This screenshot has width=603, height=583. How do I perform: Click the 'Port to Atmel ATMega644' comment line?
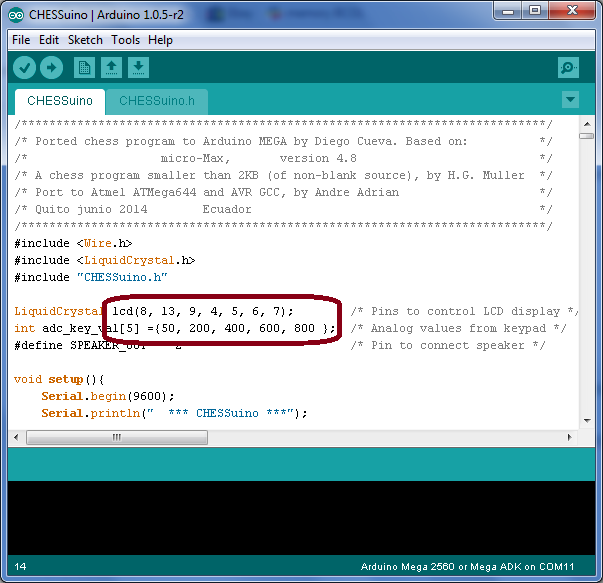(284, 192)
